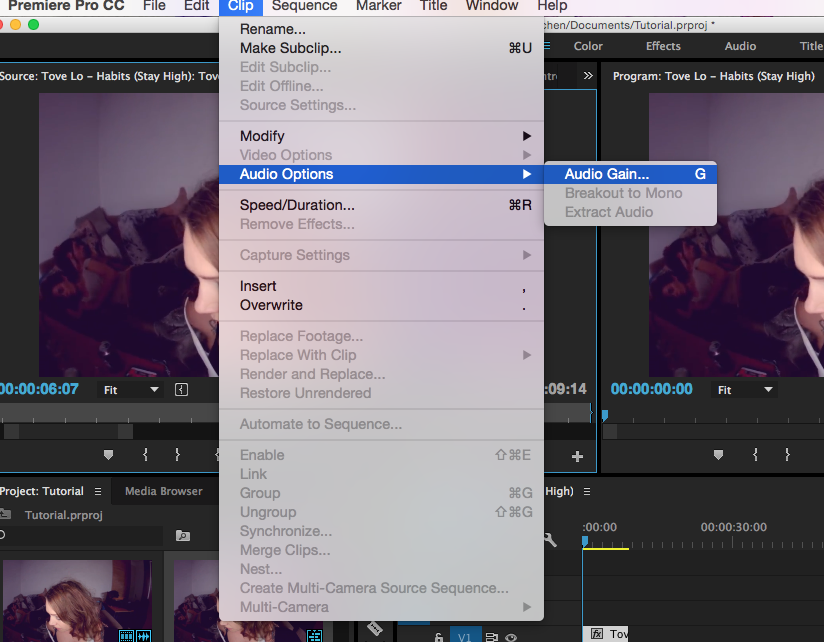The height and width of the screenshot is (642, 824).
Task: Open the Source monitor Fit zoom dropdown
Action: (x=131, y=390)
